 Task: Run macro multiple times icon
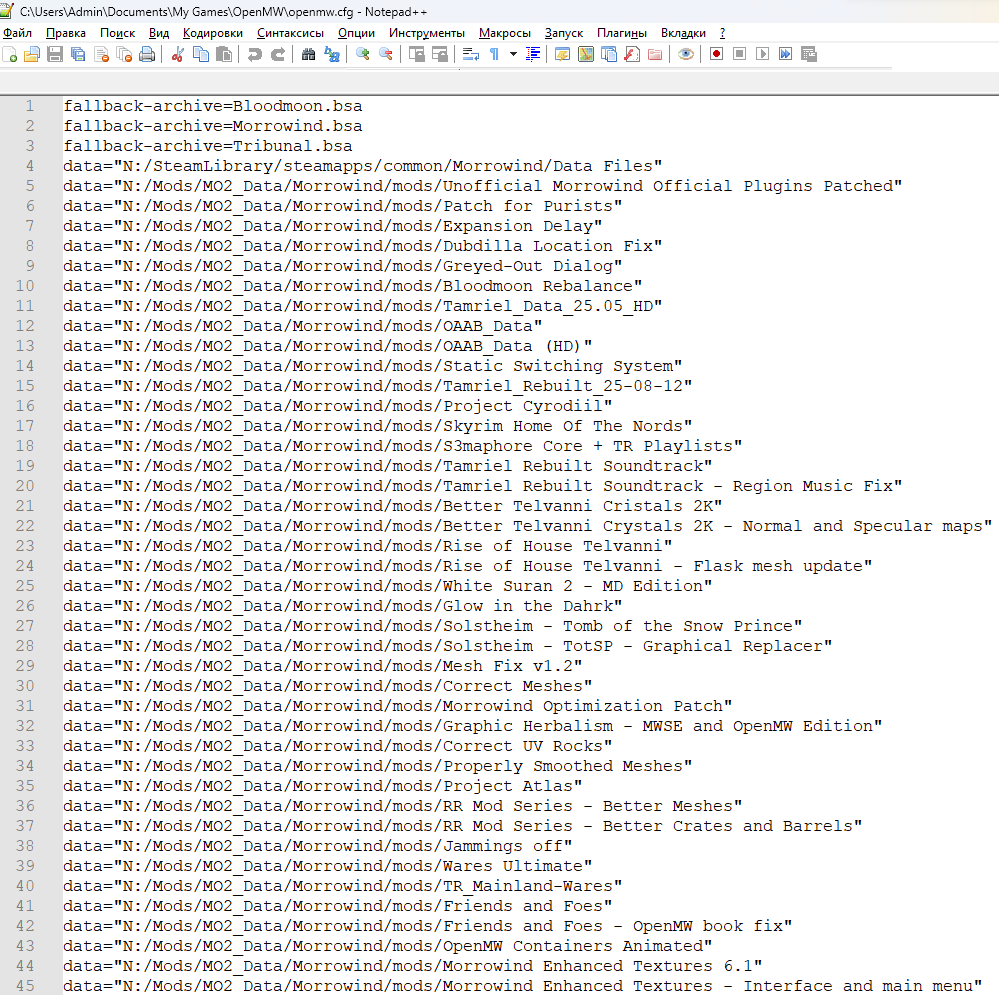785,55
